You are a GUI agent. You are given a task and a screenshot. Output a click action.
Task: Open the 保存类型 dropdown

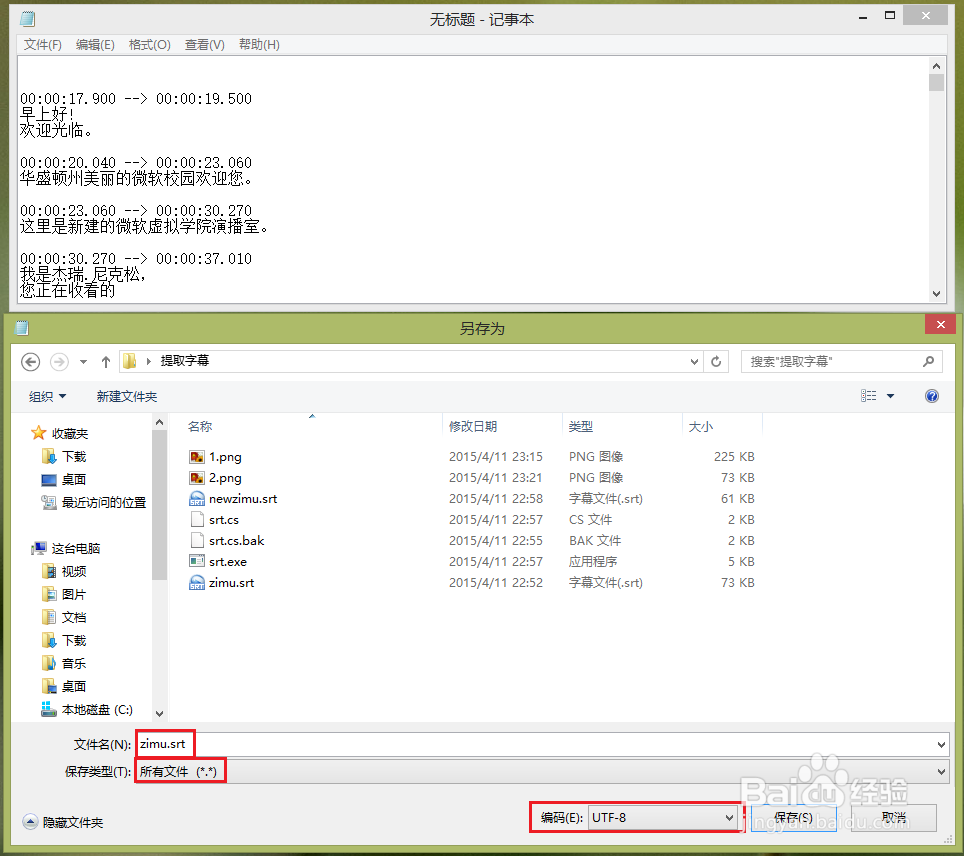click(x=542, y=771)
